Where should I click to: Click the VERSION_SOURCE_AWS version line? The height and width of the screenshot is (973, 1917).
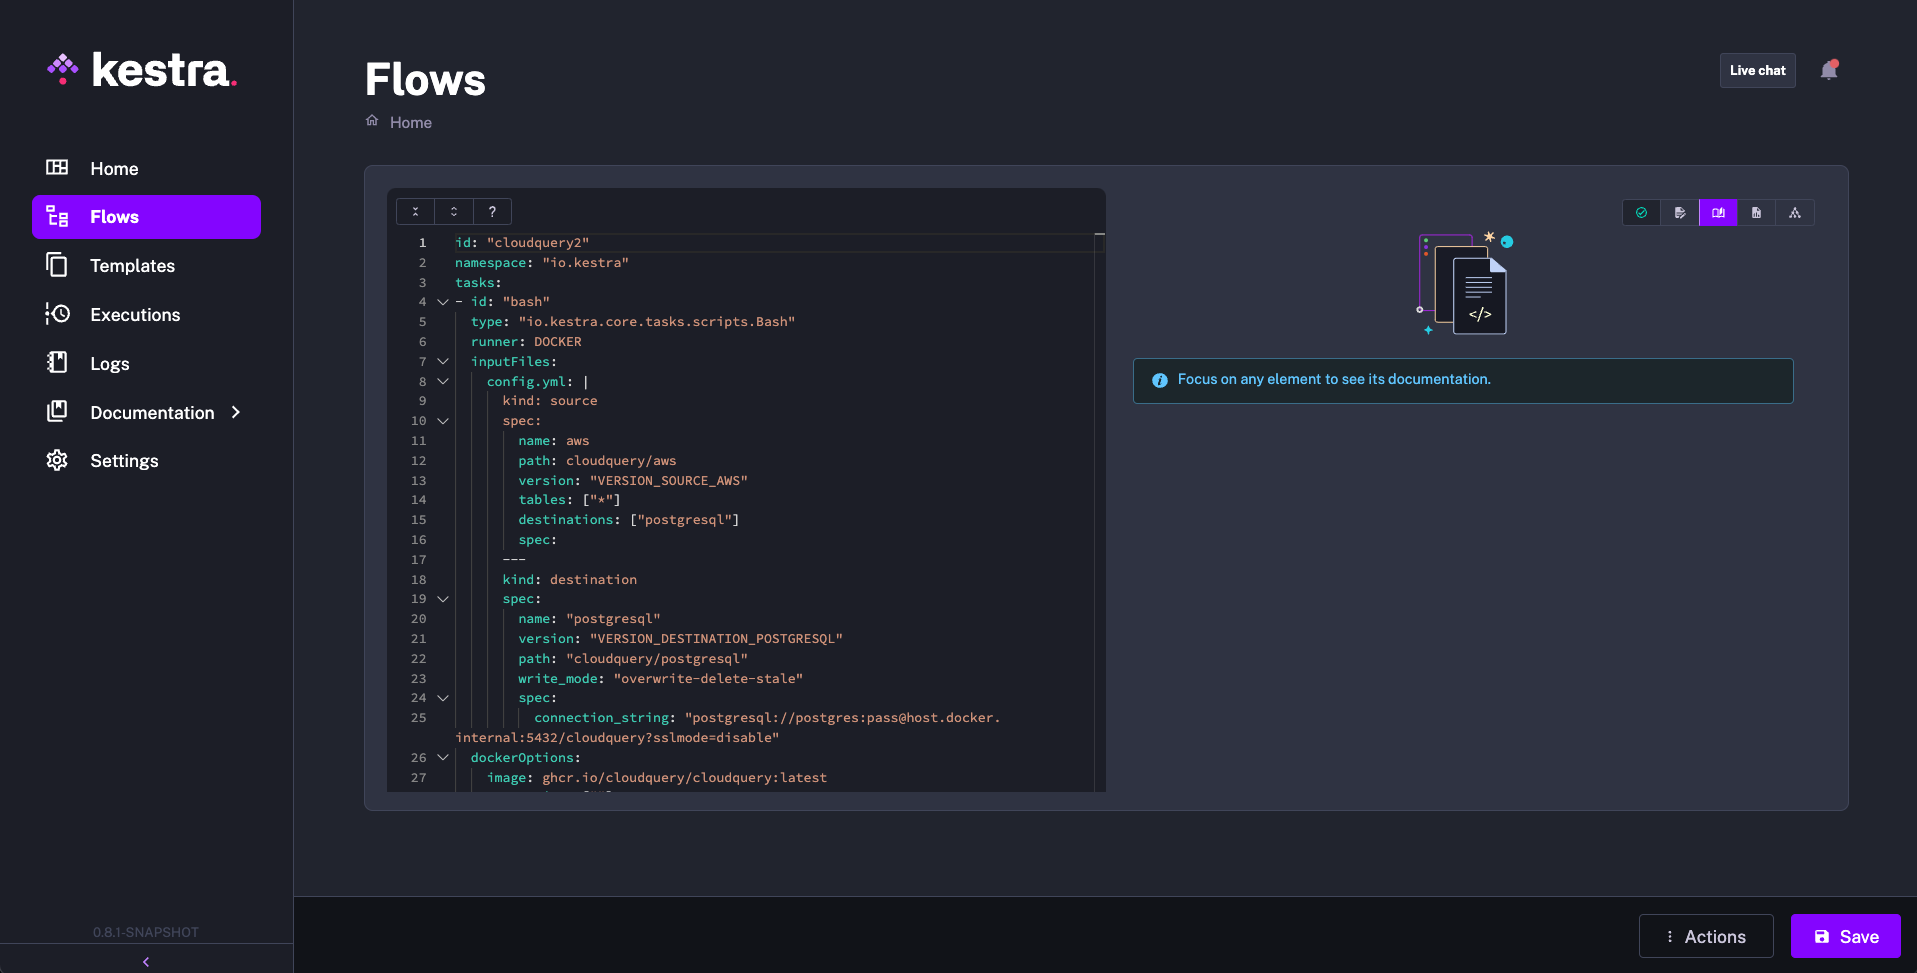(x=633, y=481)
